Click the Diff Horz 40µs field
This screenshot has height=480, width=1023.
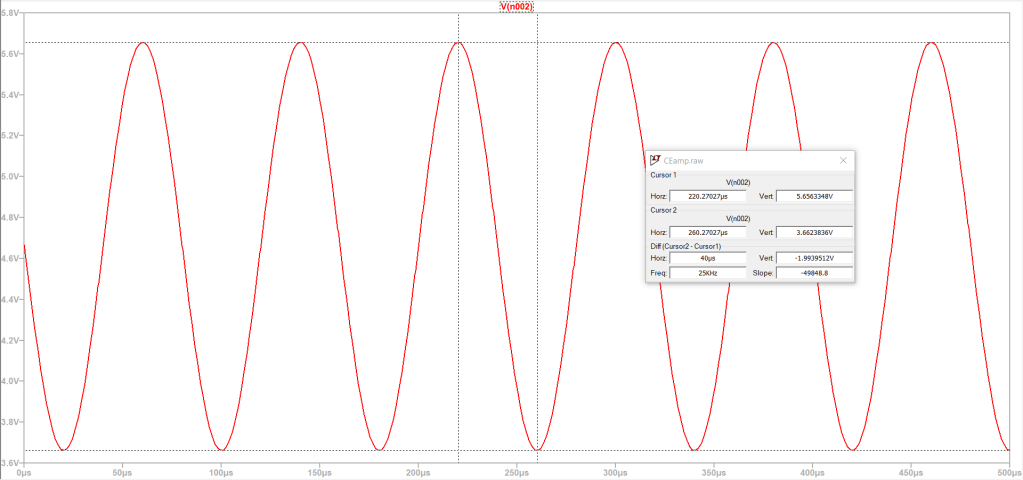coord(707,258)
